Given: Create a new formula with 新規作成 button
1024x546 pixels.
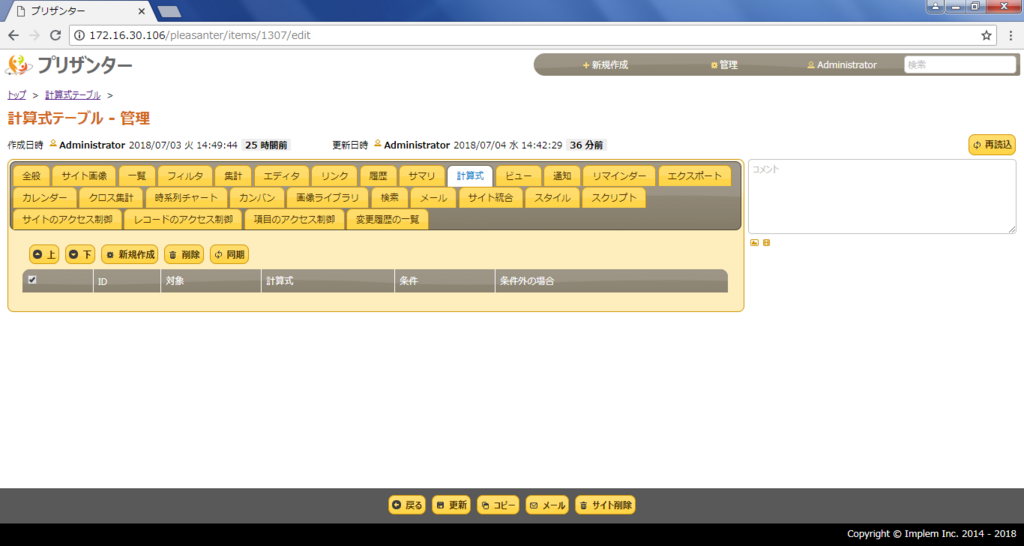Looking at the screenshot, I should 131,255.
